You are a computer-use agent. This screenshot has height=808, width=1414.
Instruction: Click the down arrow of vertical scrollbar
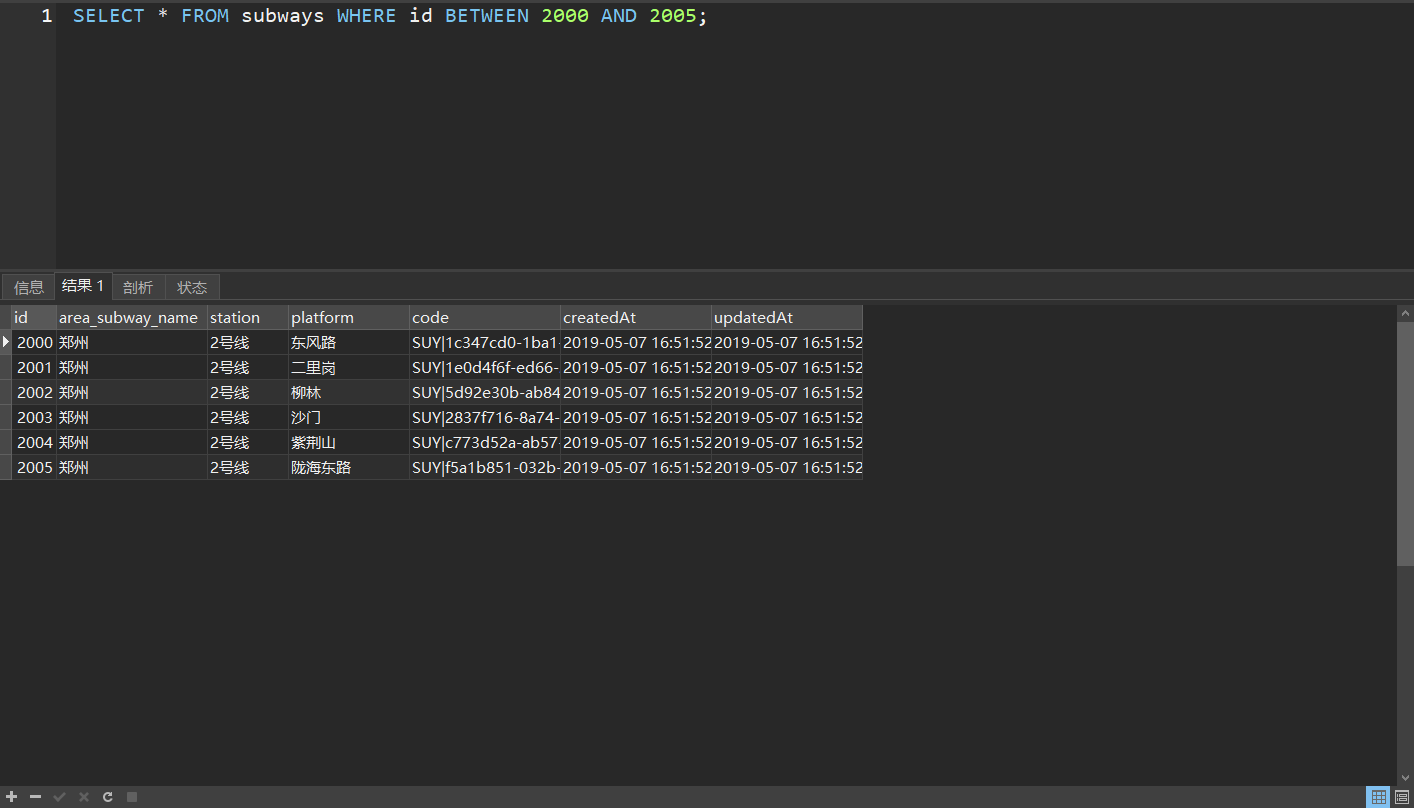[x=1405, y=778]
